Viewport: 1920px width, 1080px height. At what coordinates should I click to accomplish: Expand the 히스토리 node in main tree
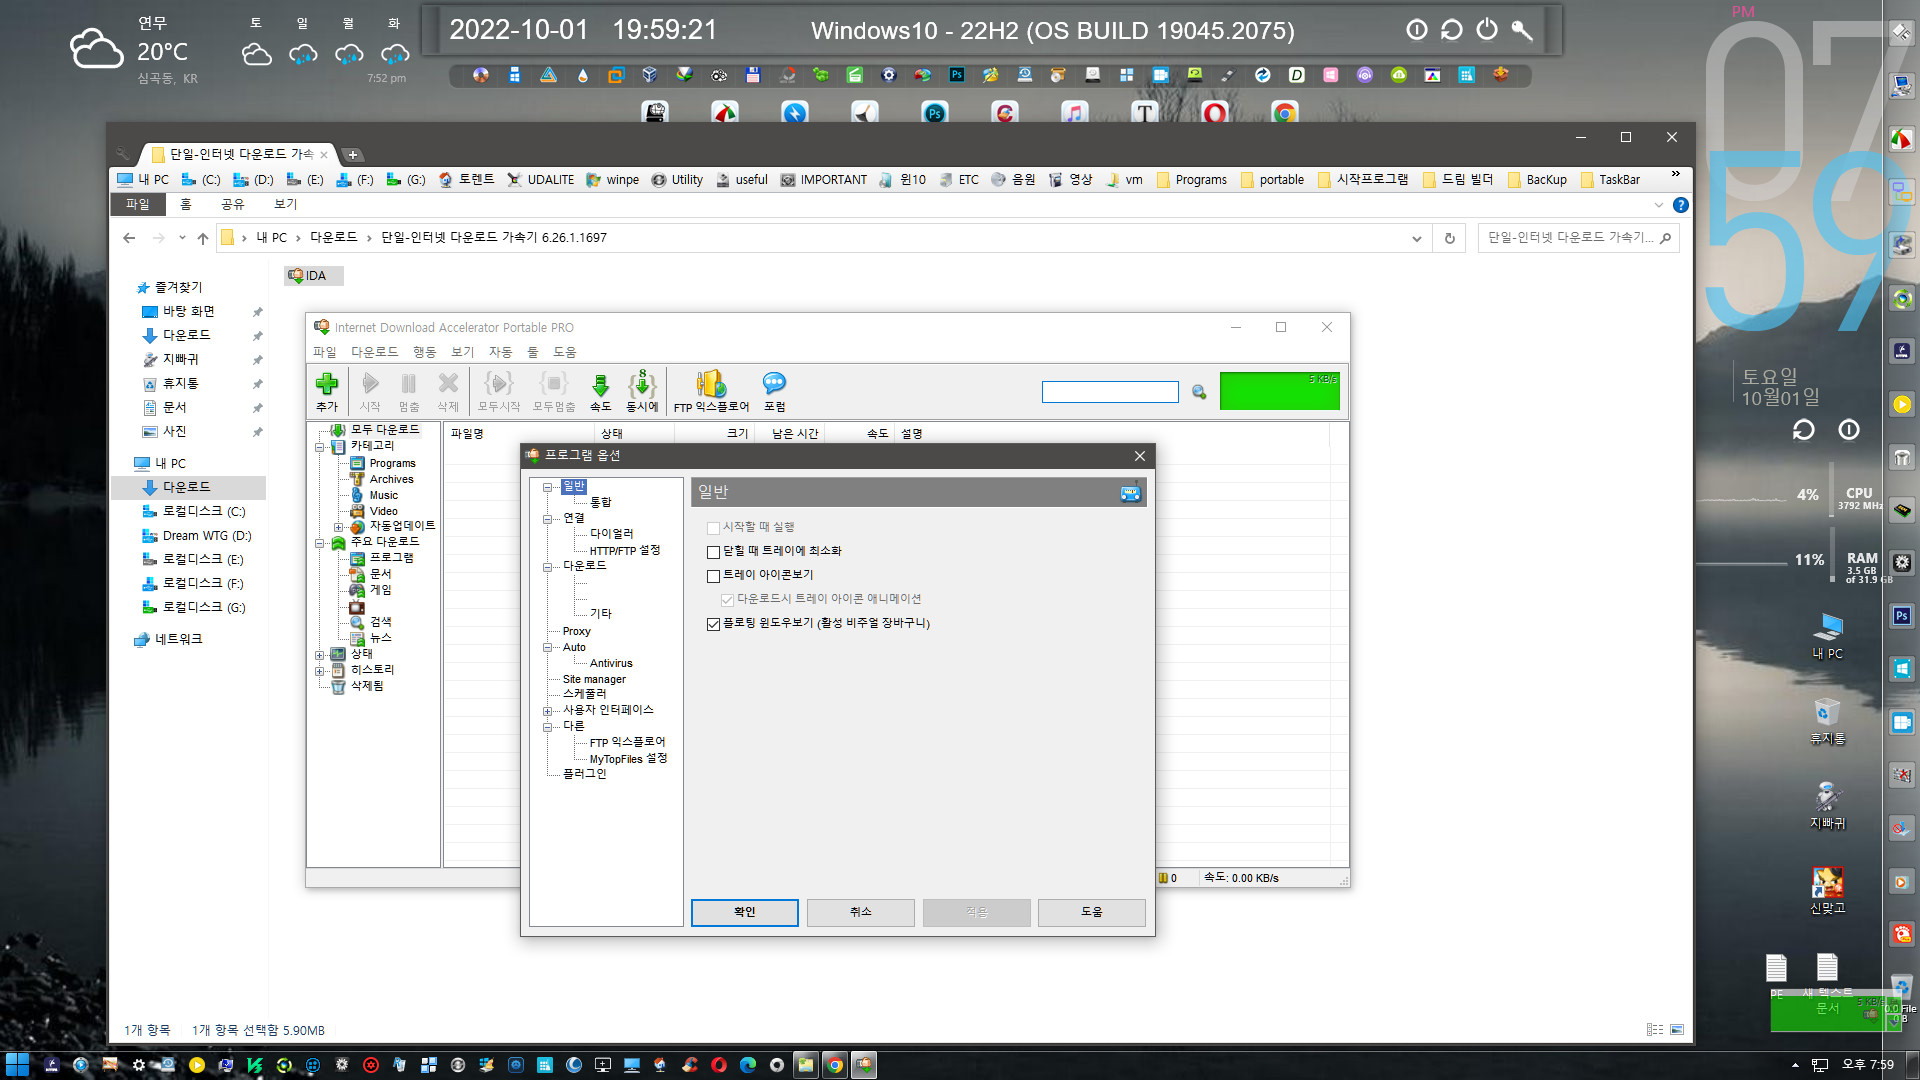[320, 671]
